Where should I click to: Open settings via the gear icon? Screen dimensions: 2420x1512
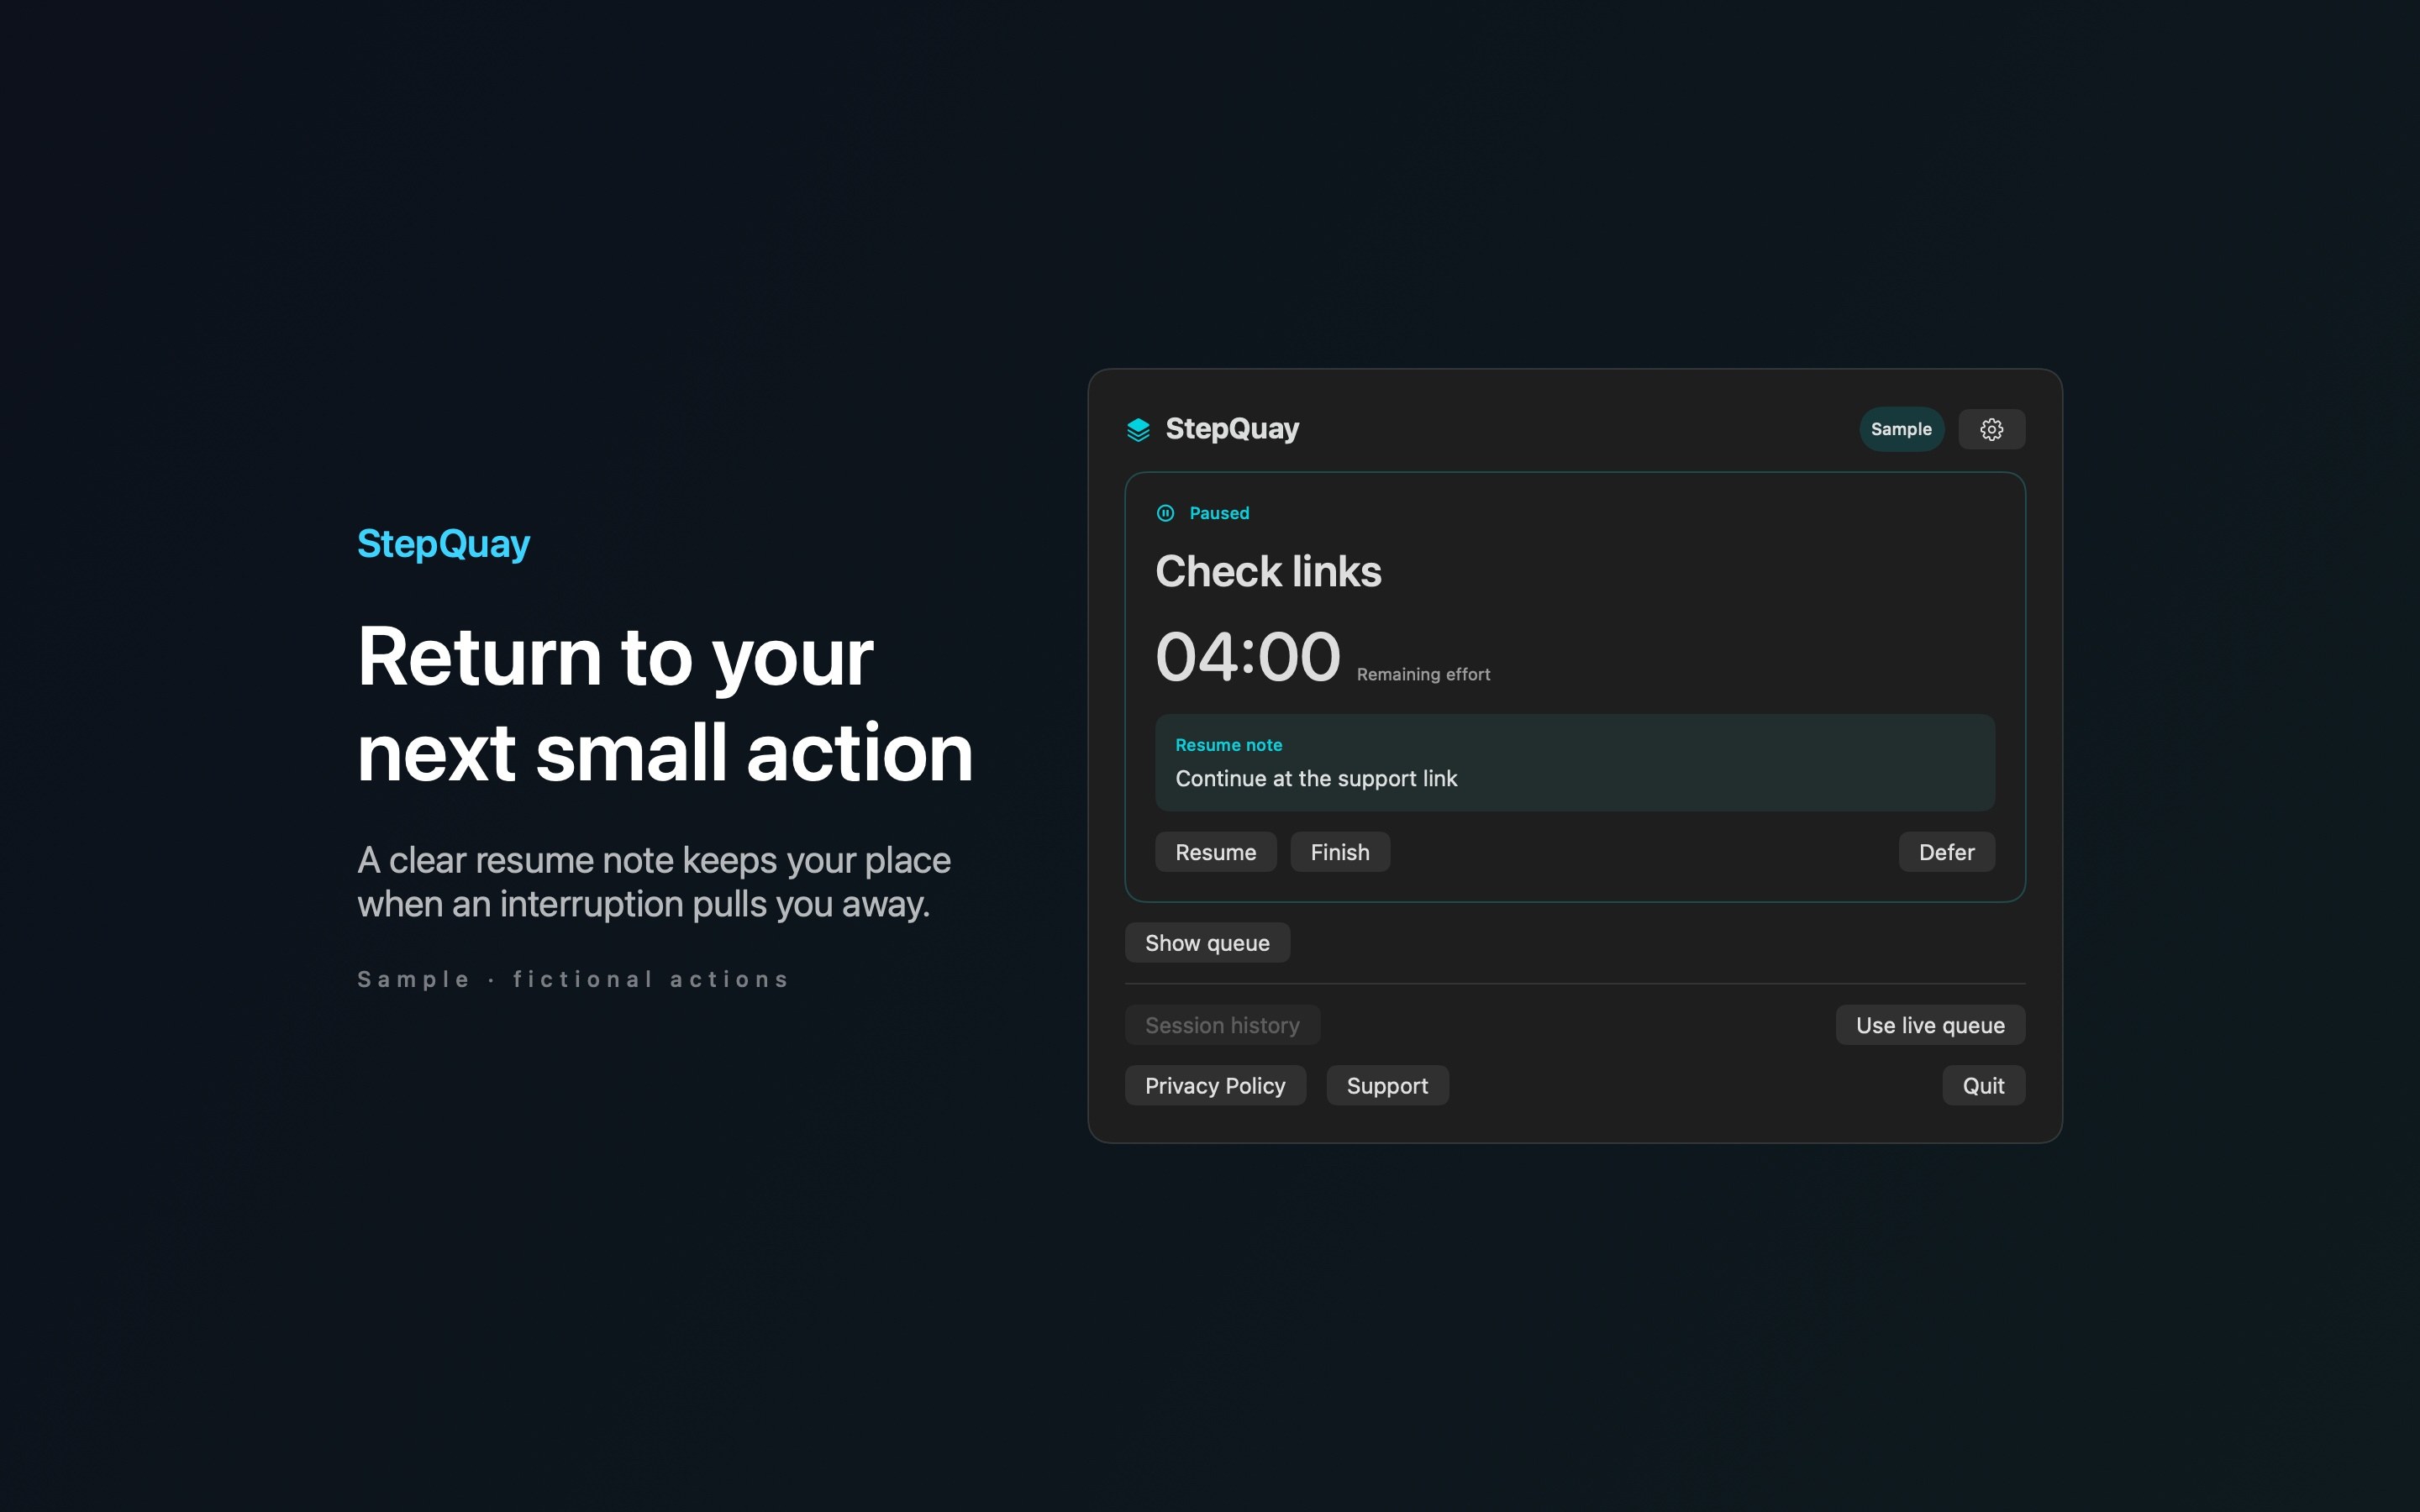pos(1991,429)
